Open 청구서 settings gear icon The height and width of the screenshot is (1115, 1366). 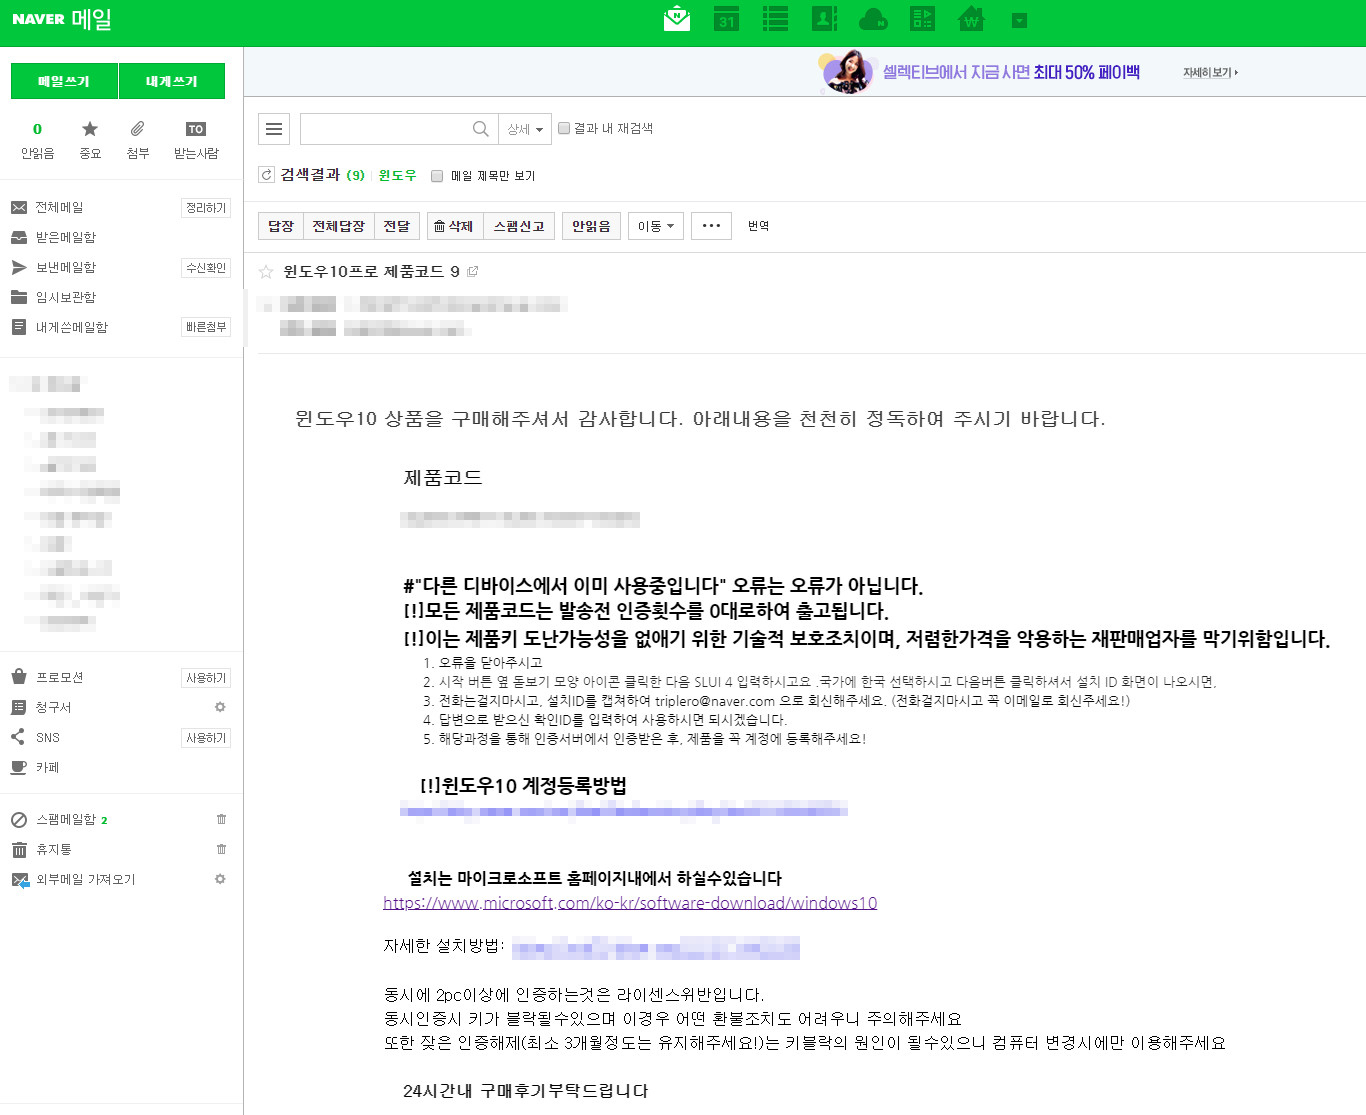tap(220, 707)
